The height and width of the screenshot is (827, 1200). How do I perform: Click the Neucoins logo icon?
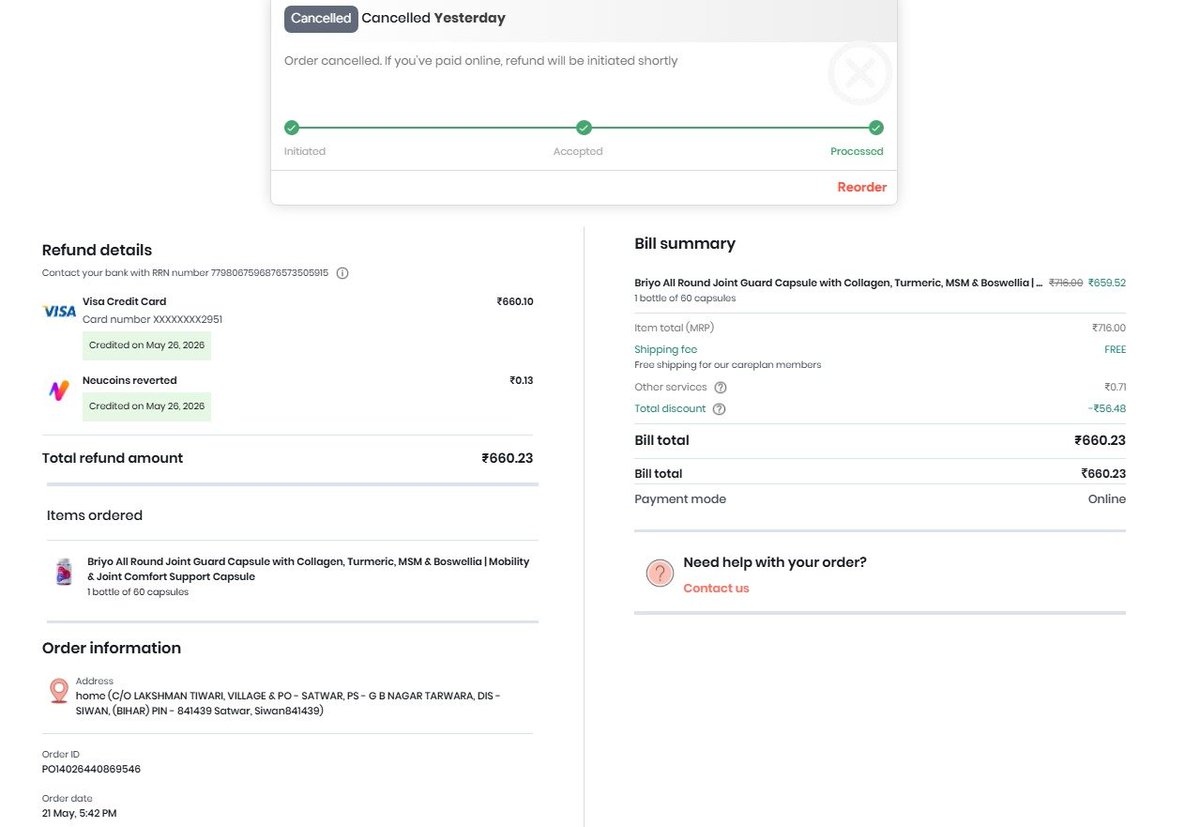pos(59,390)
